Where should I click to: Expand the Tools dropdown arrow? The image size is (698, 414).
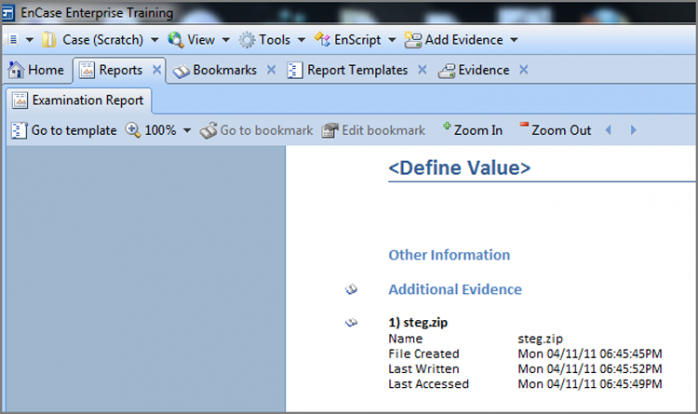(x=301, y=40)
